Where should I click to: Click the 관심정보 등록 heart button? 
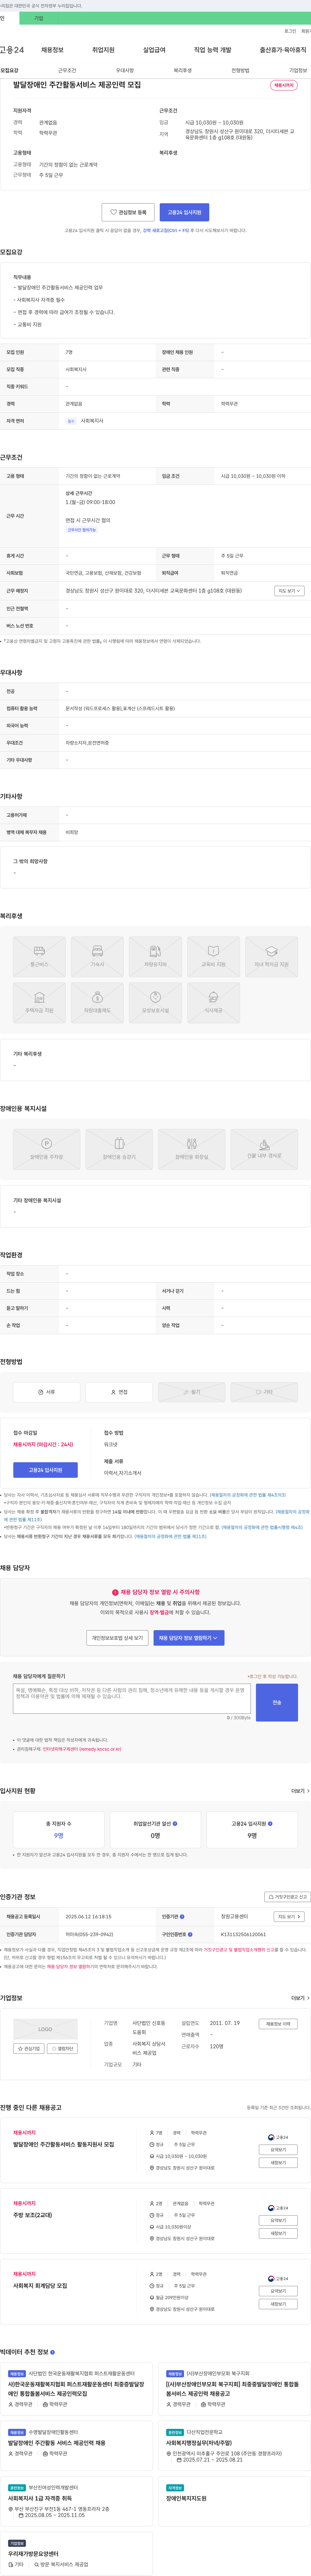128,212
